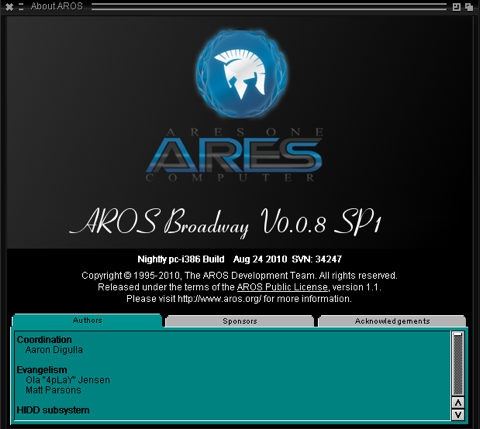This screenshot has height=429, width=480.
Task: Click the second gadget beside the close icon
Action: tap(21, 6)
